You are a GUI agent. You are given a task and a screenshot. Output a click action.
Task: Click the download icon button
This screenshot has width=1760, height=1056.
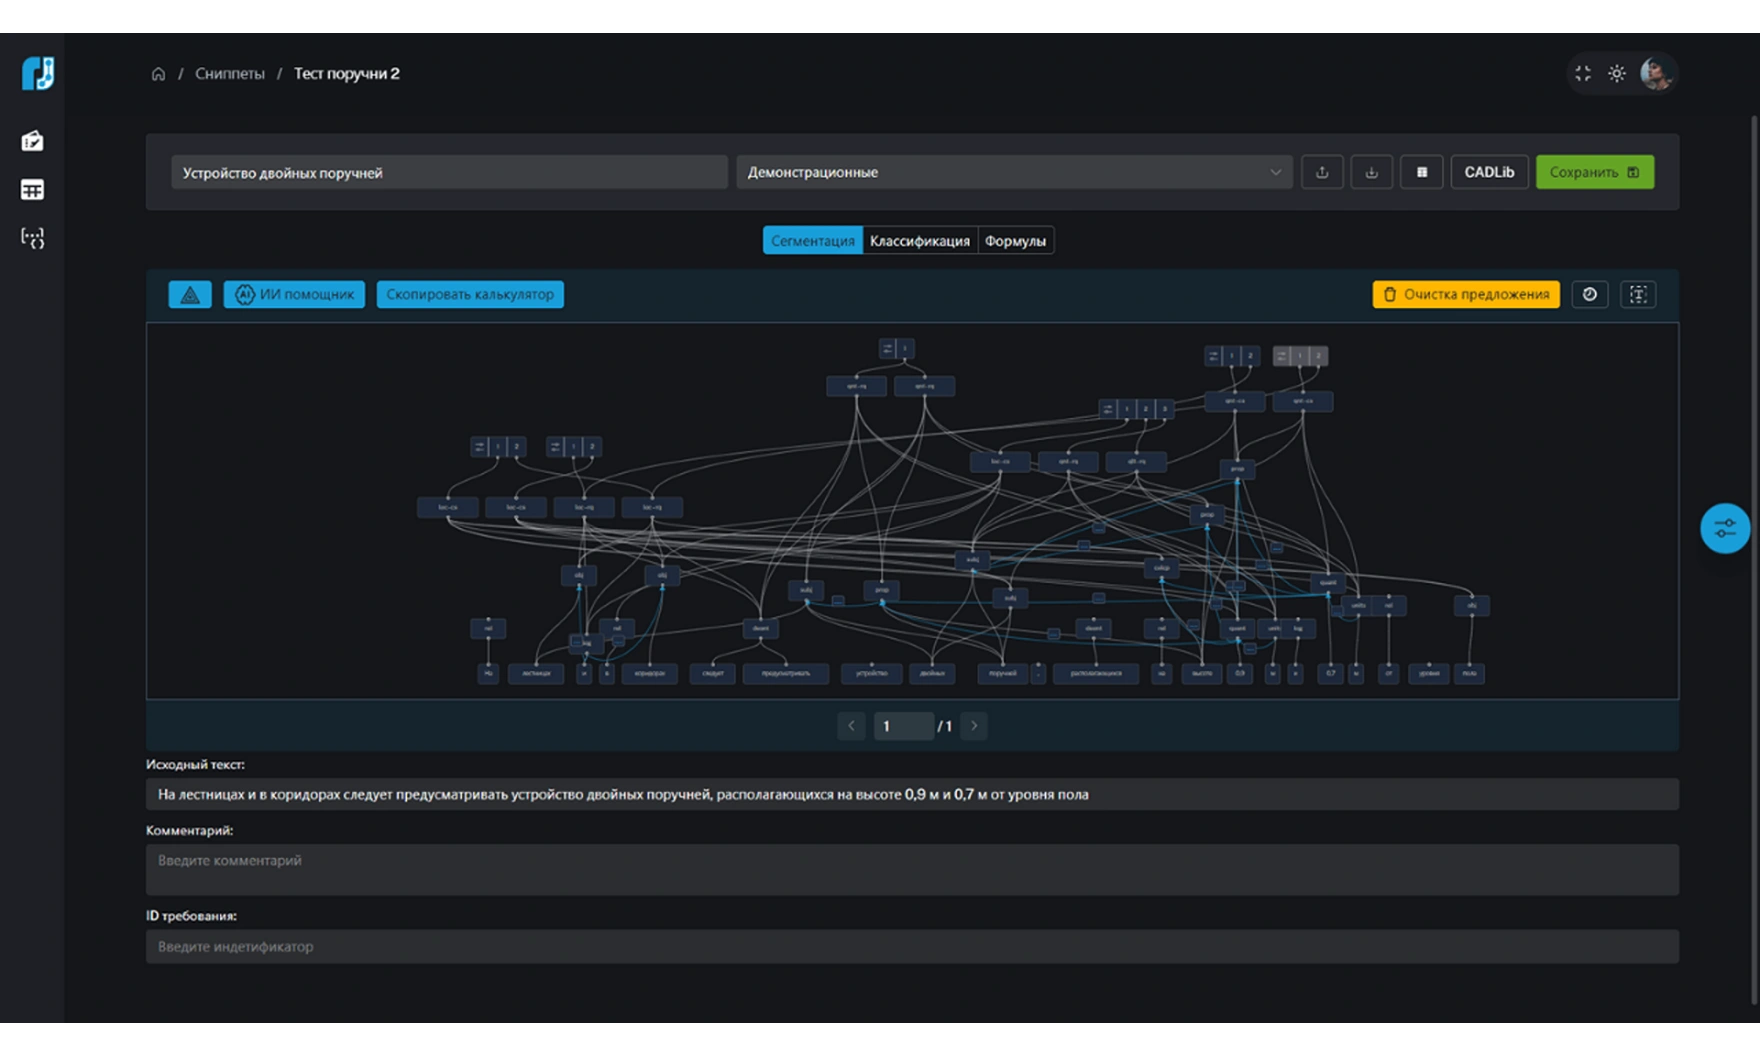tap(1371, 172)
